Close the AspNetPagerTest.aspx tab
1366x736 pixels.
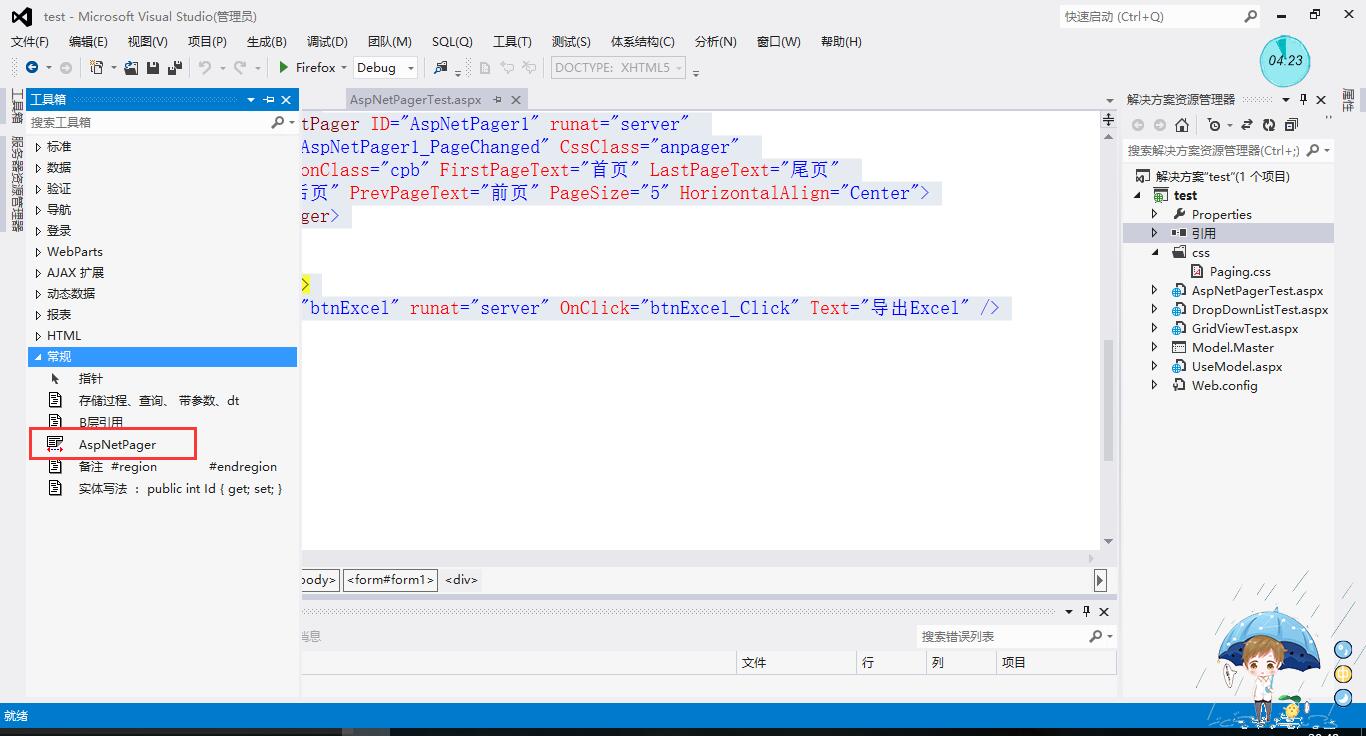point(516,100)
